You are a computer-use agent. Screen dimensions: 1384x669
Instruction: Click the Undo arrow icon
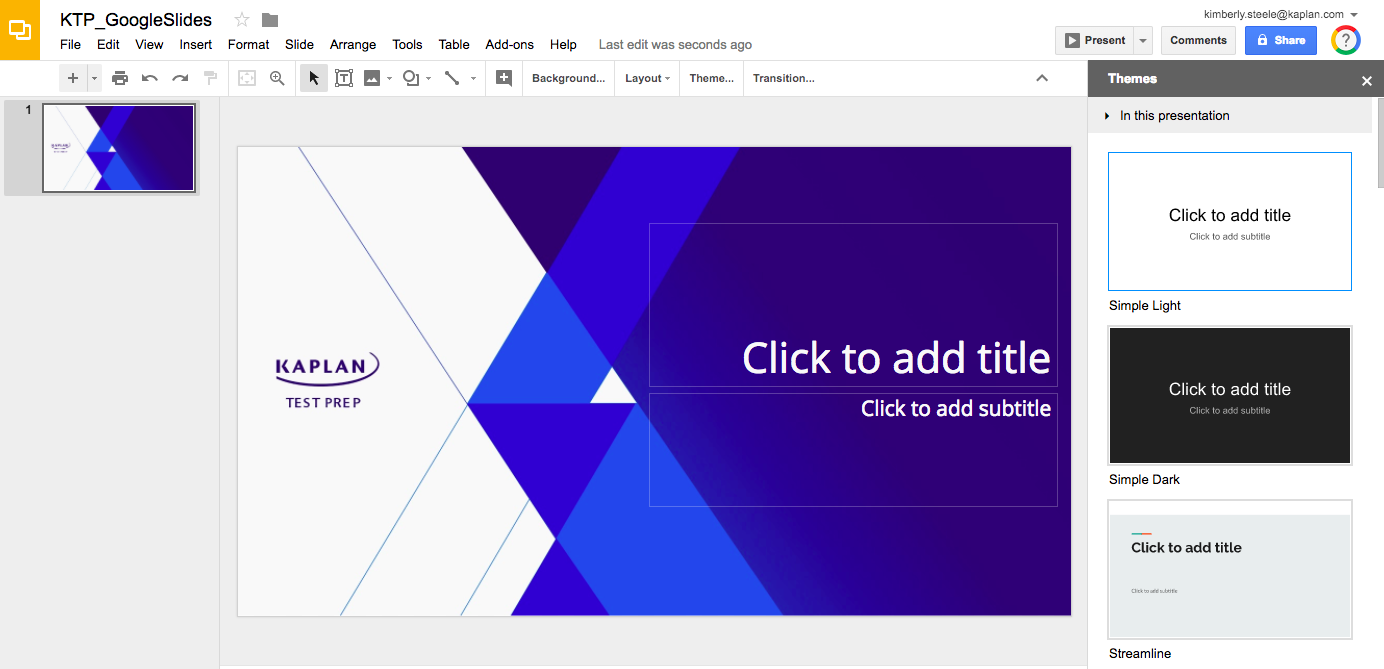click(x=150, y=78)
